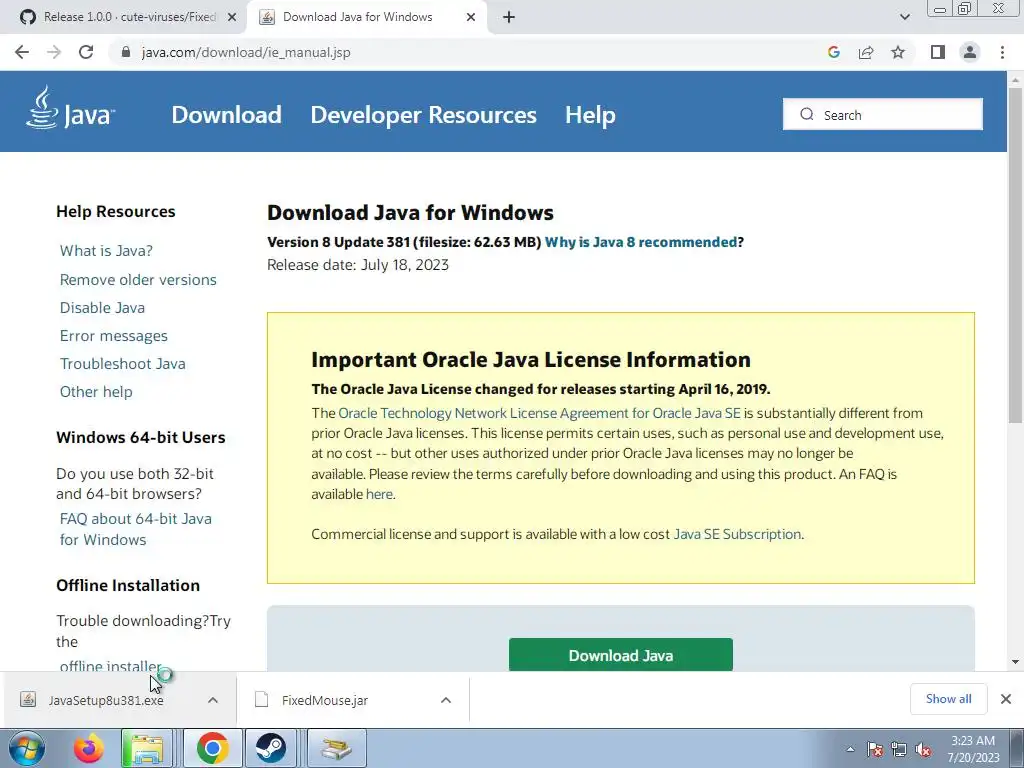Launch Firefox from the taskbar
This screenshot has width=1024, height=768.
[x=88, y=748]
